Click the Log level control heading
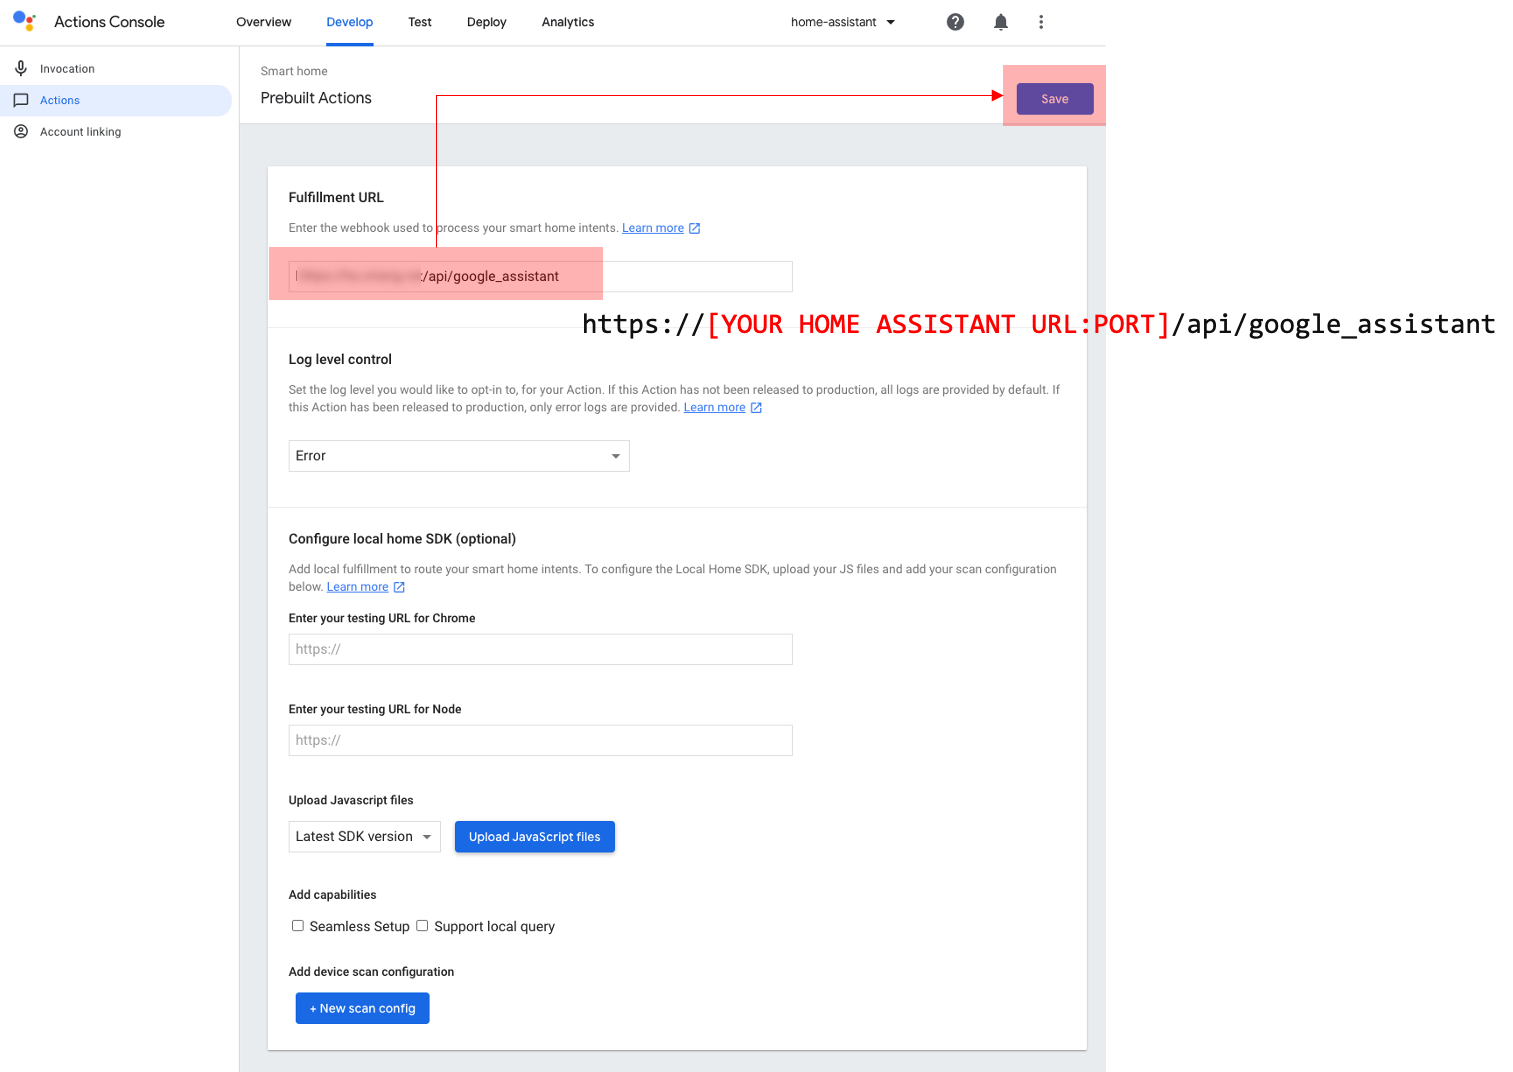Screen dimensions: 1513x1072 point(340,360)
